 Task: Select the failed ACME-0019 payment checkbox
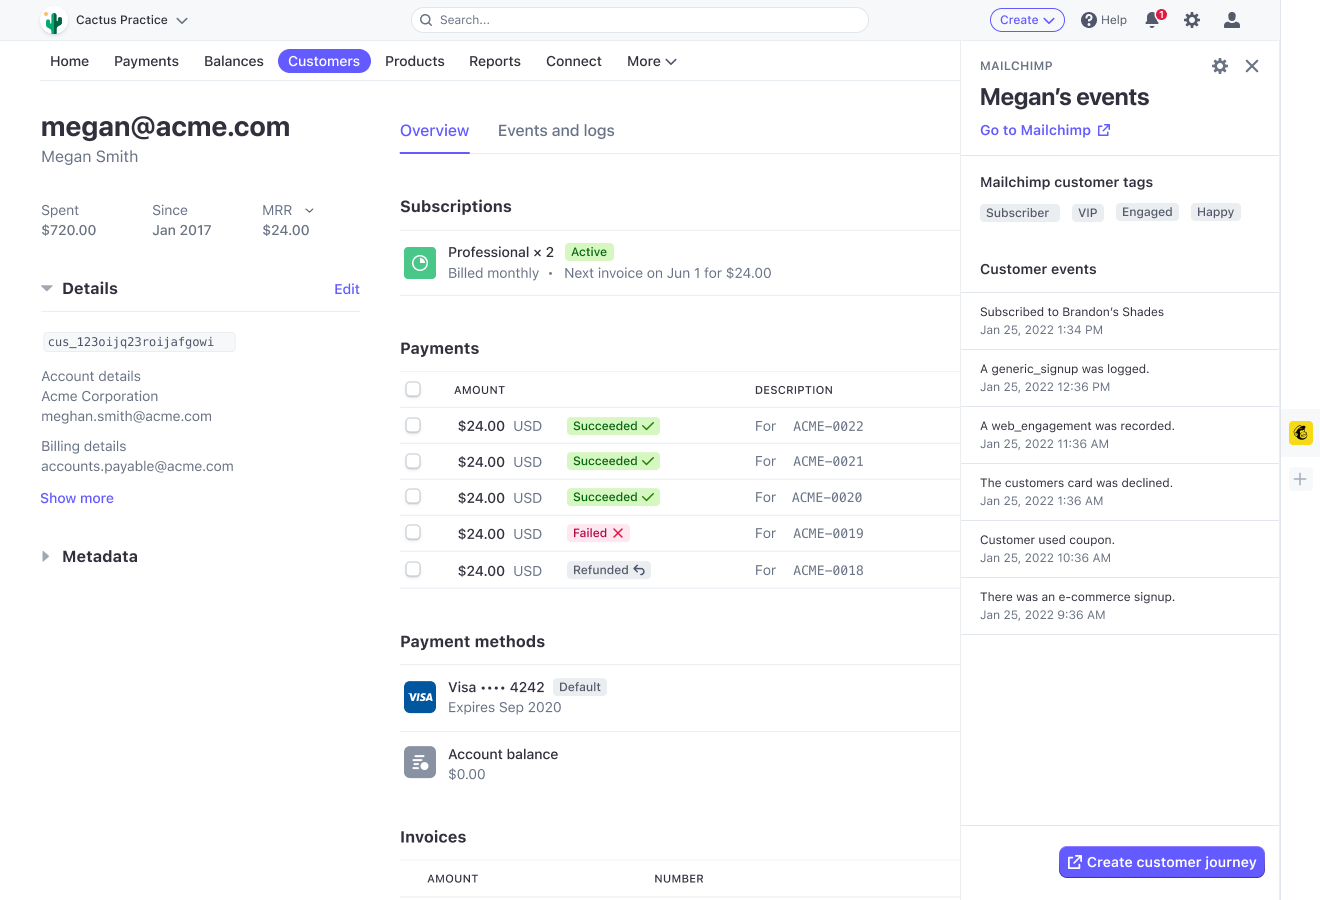tap(413, 533)
